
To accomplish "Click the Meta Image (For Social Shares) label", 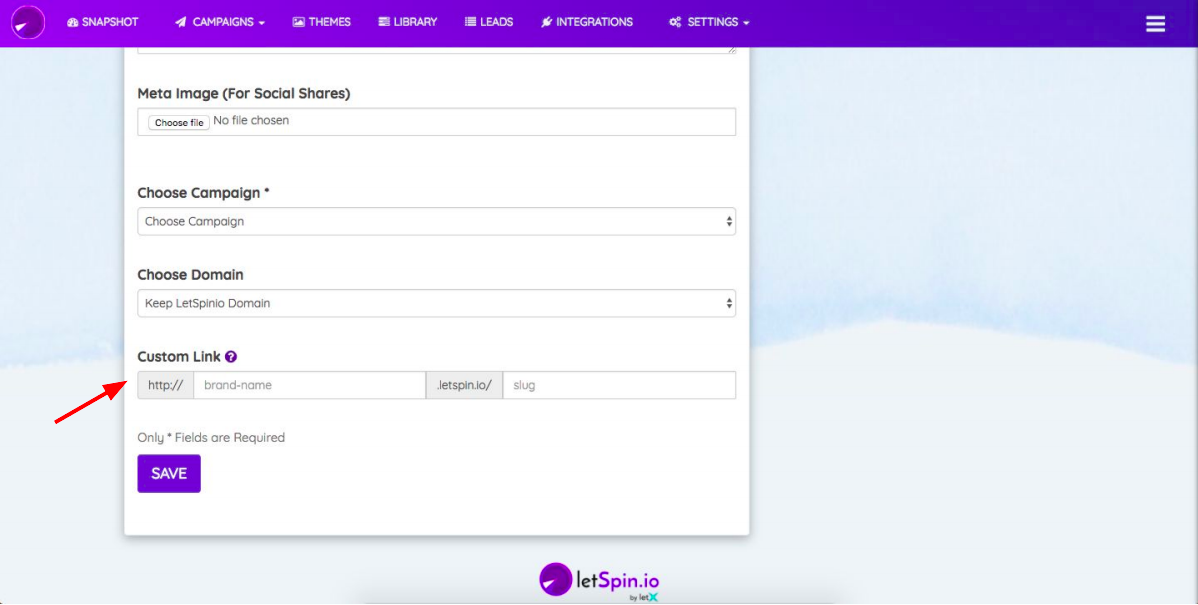I will pos(244,93).
